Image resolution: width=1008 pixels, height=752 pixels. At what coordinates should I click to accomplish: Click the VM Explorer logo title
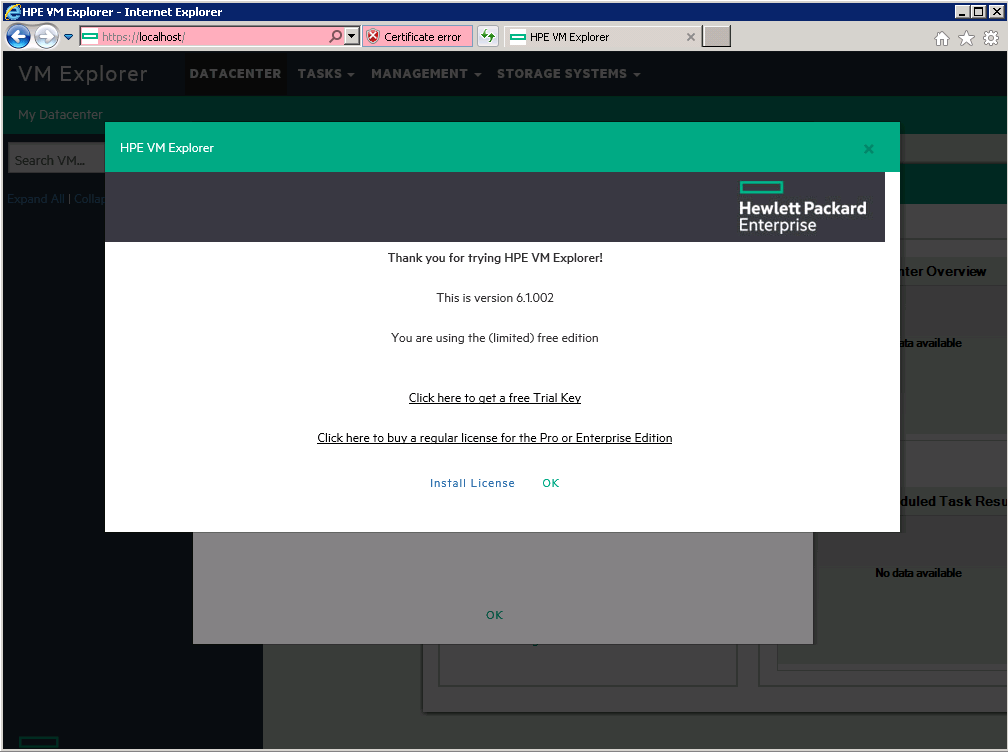(83, 74)
